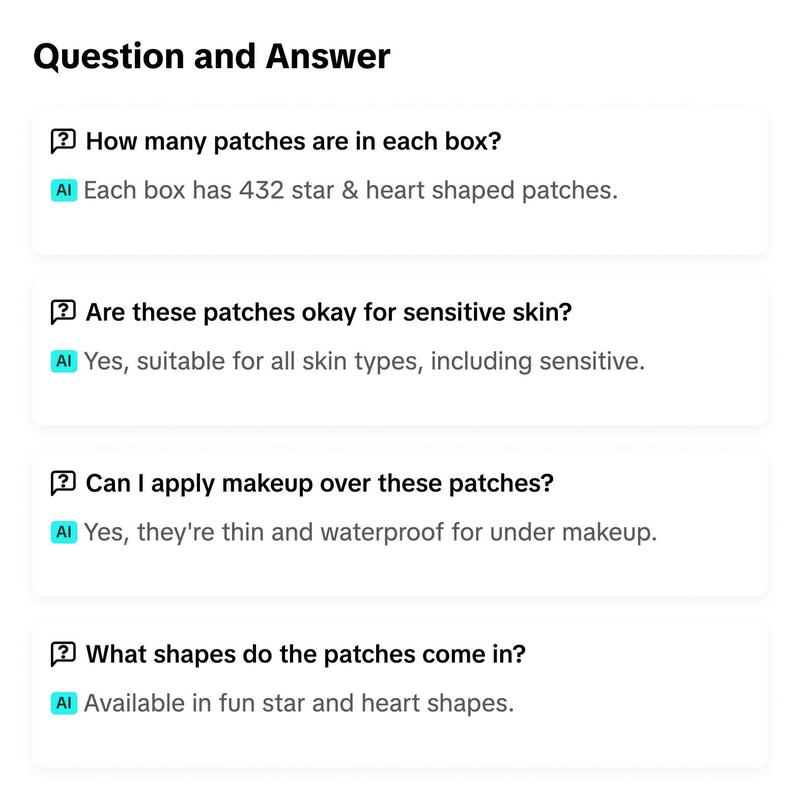
Task: Select the first Q&A card about patches per box
Action: [399, 181]
